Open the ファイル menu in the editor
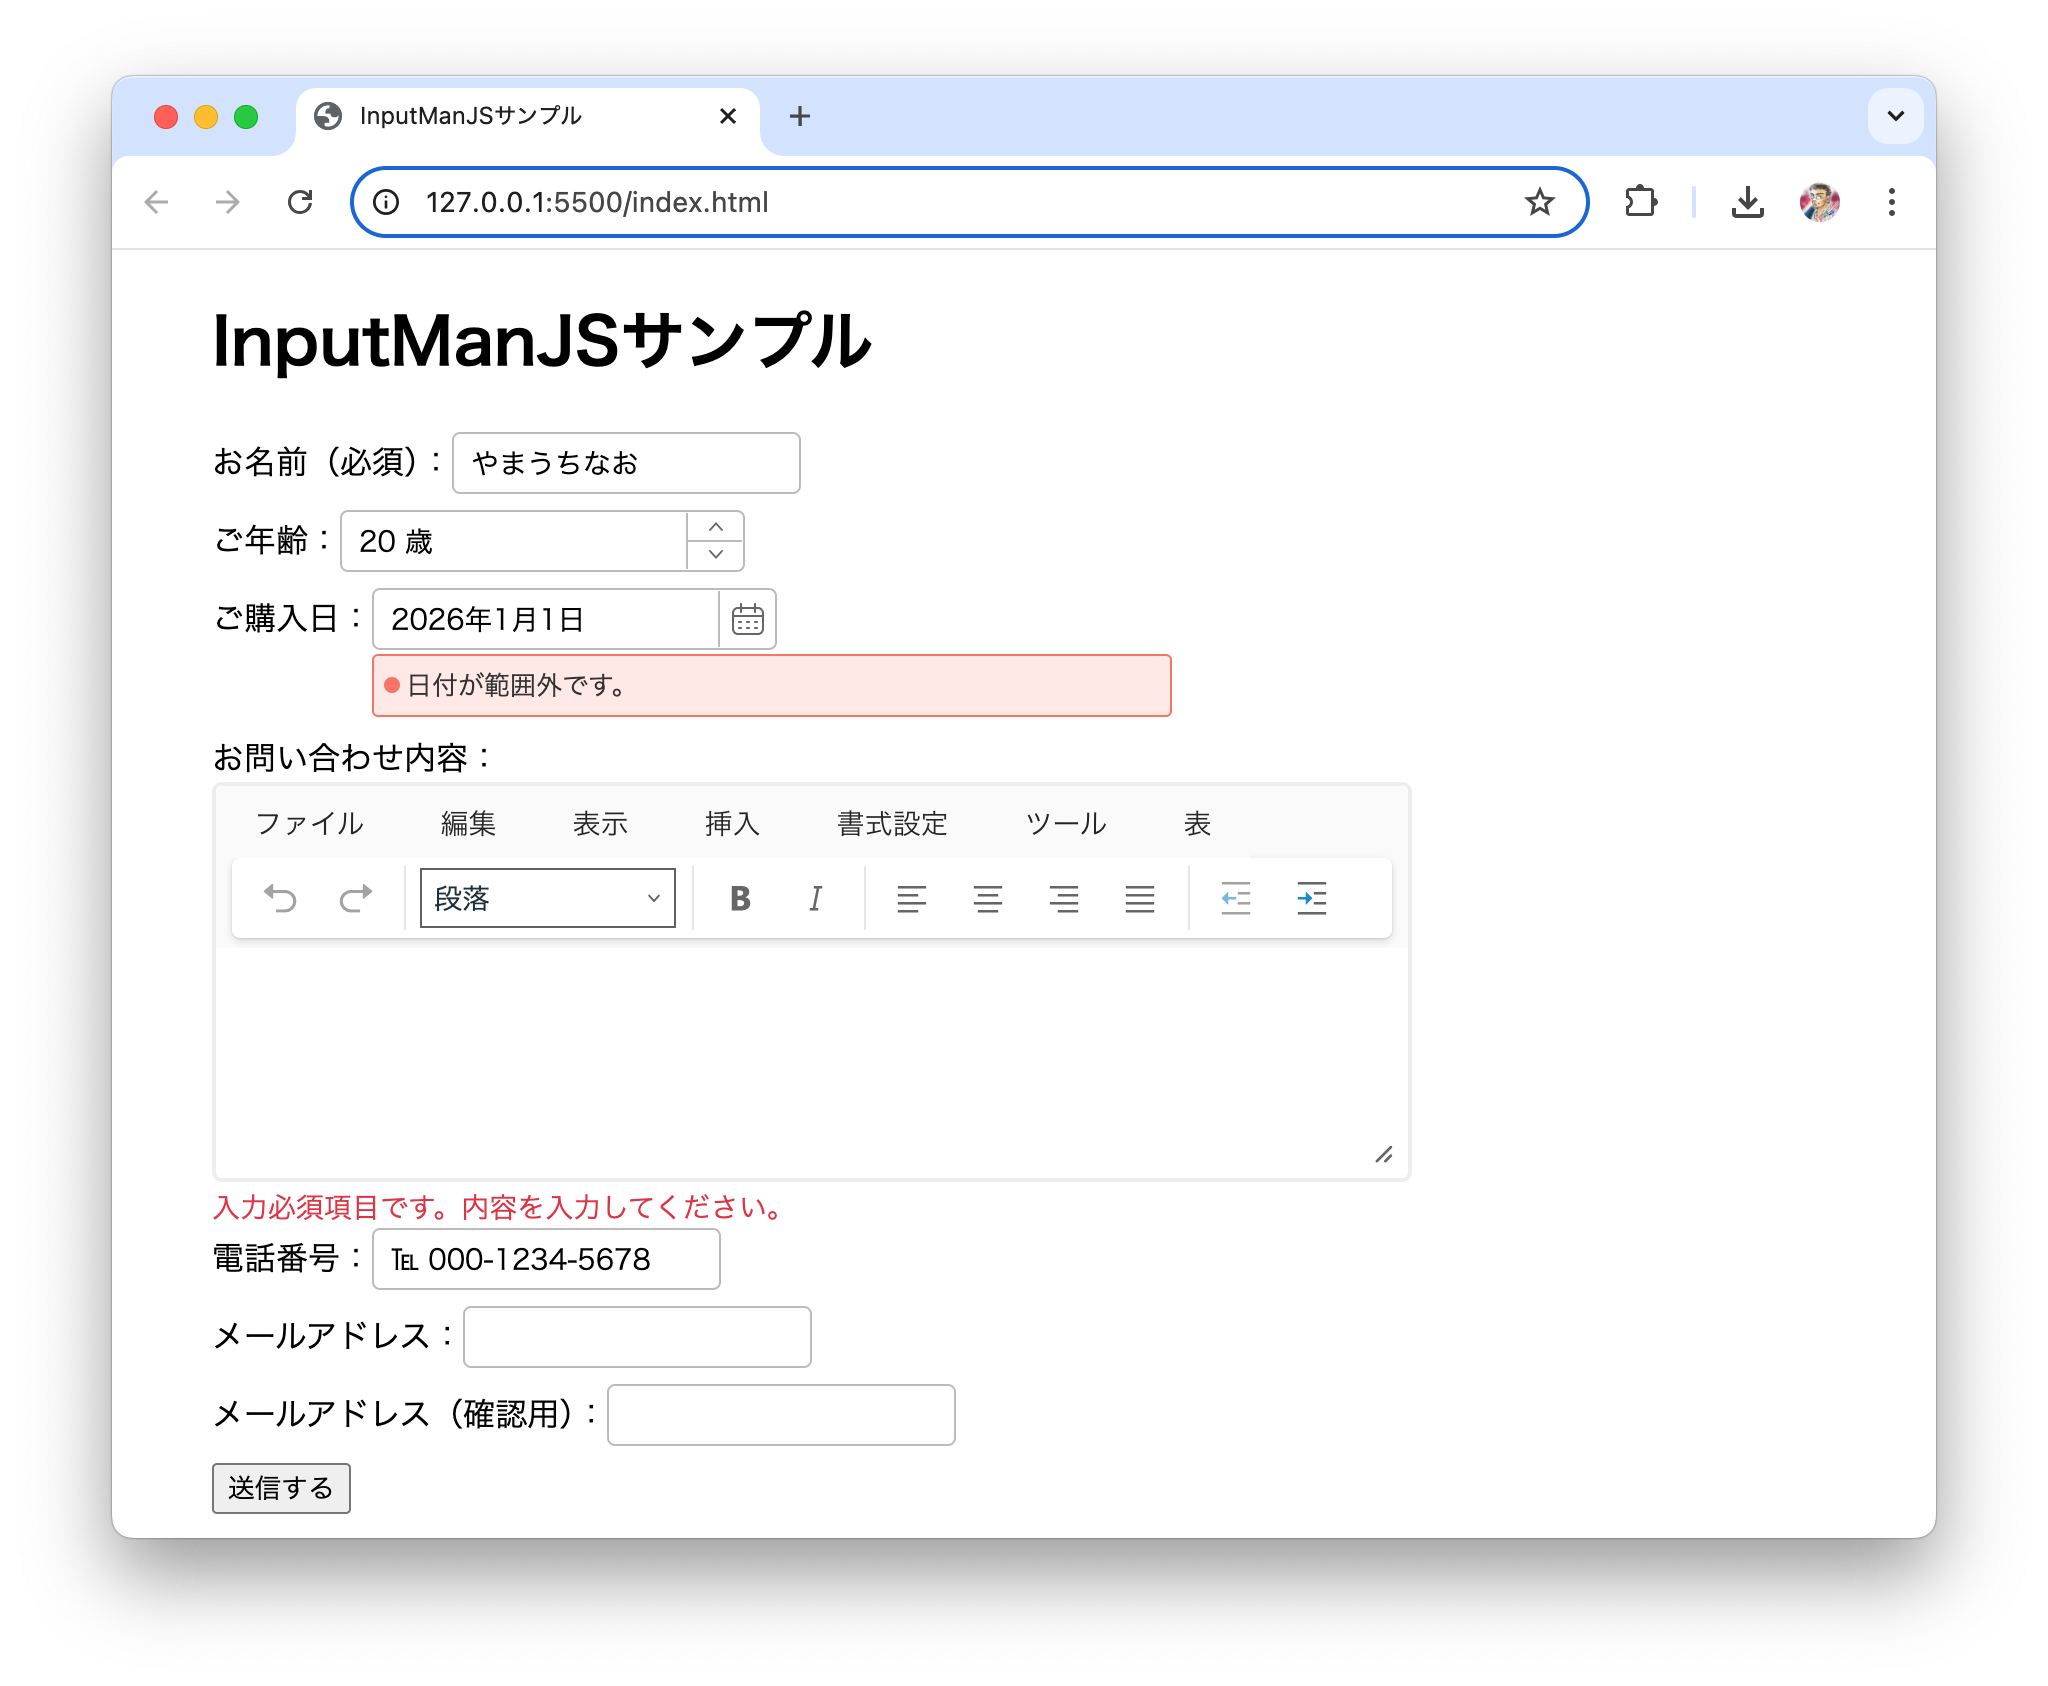The image size is (2048, 1686). point(309,823)
